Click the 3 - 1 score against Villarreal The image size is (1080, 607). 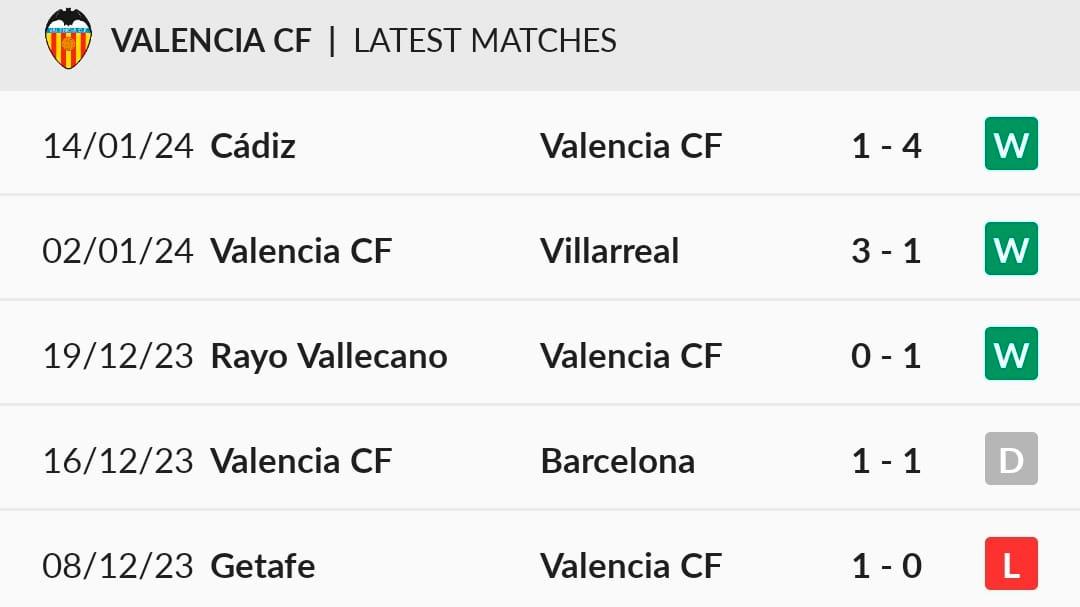pyautogui.click(x=886, y=250)
